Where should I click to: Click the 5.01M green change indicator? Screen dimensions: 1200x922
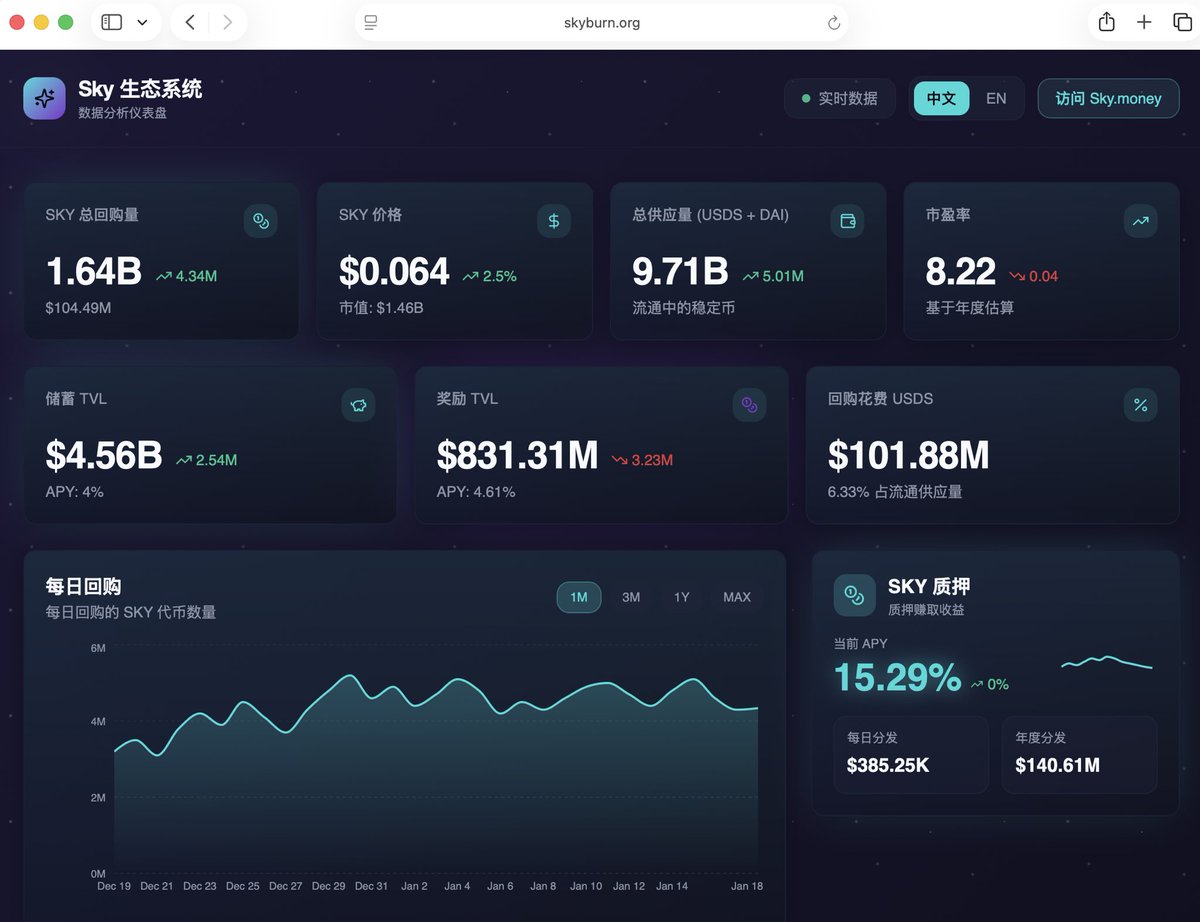coord(773,276)
